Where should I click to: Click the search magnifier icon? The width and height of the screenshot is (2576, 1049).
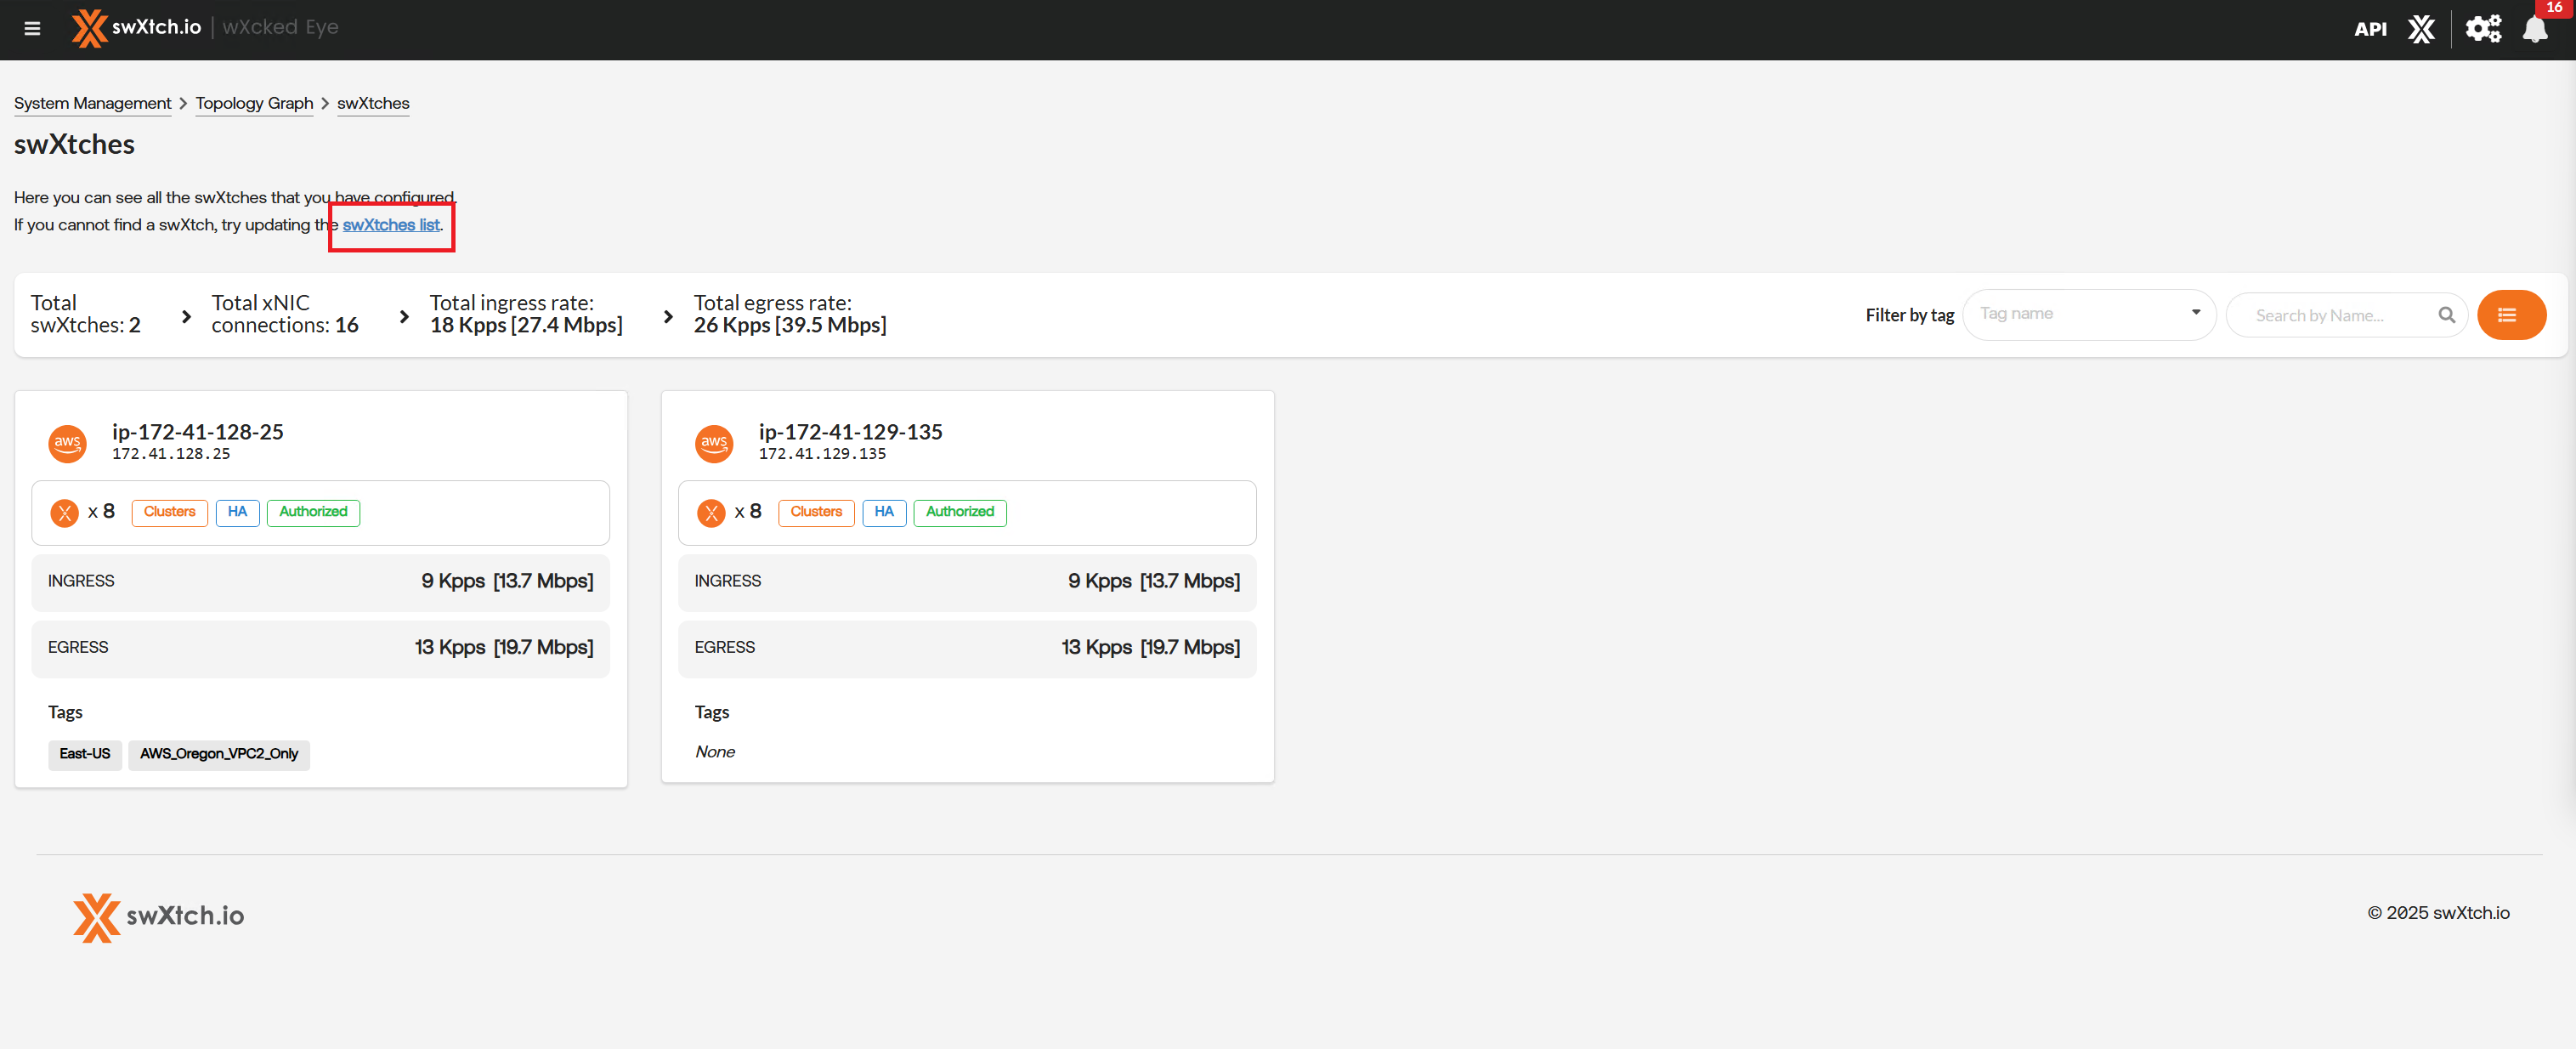[2446, 315]
